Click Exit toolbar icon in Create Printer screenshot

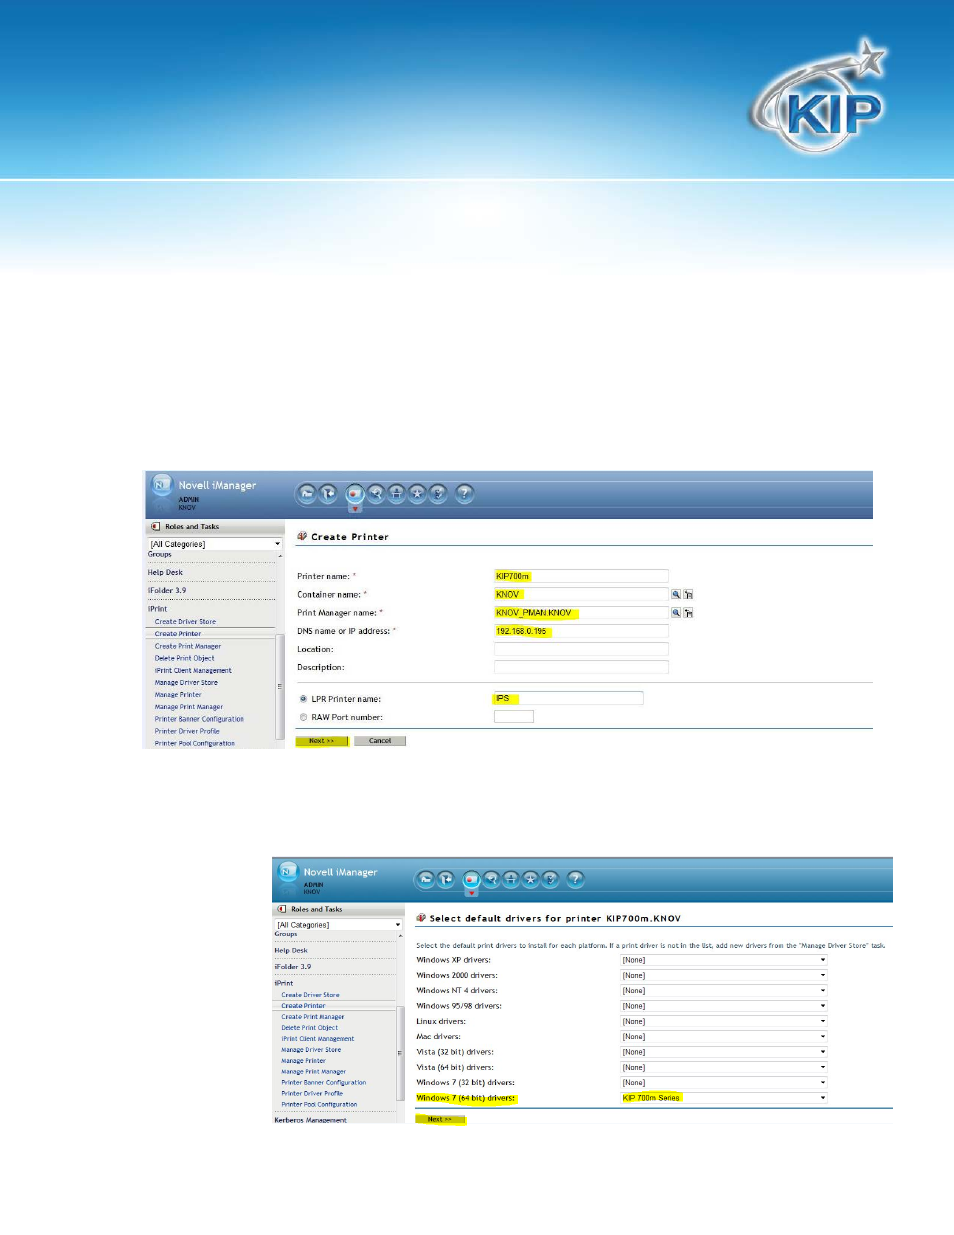tap(327, 493)
